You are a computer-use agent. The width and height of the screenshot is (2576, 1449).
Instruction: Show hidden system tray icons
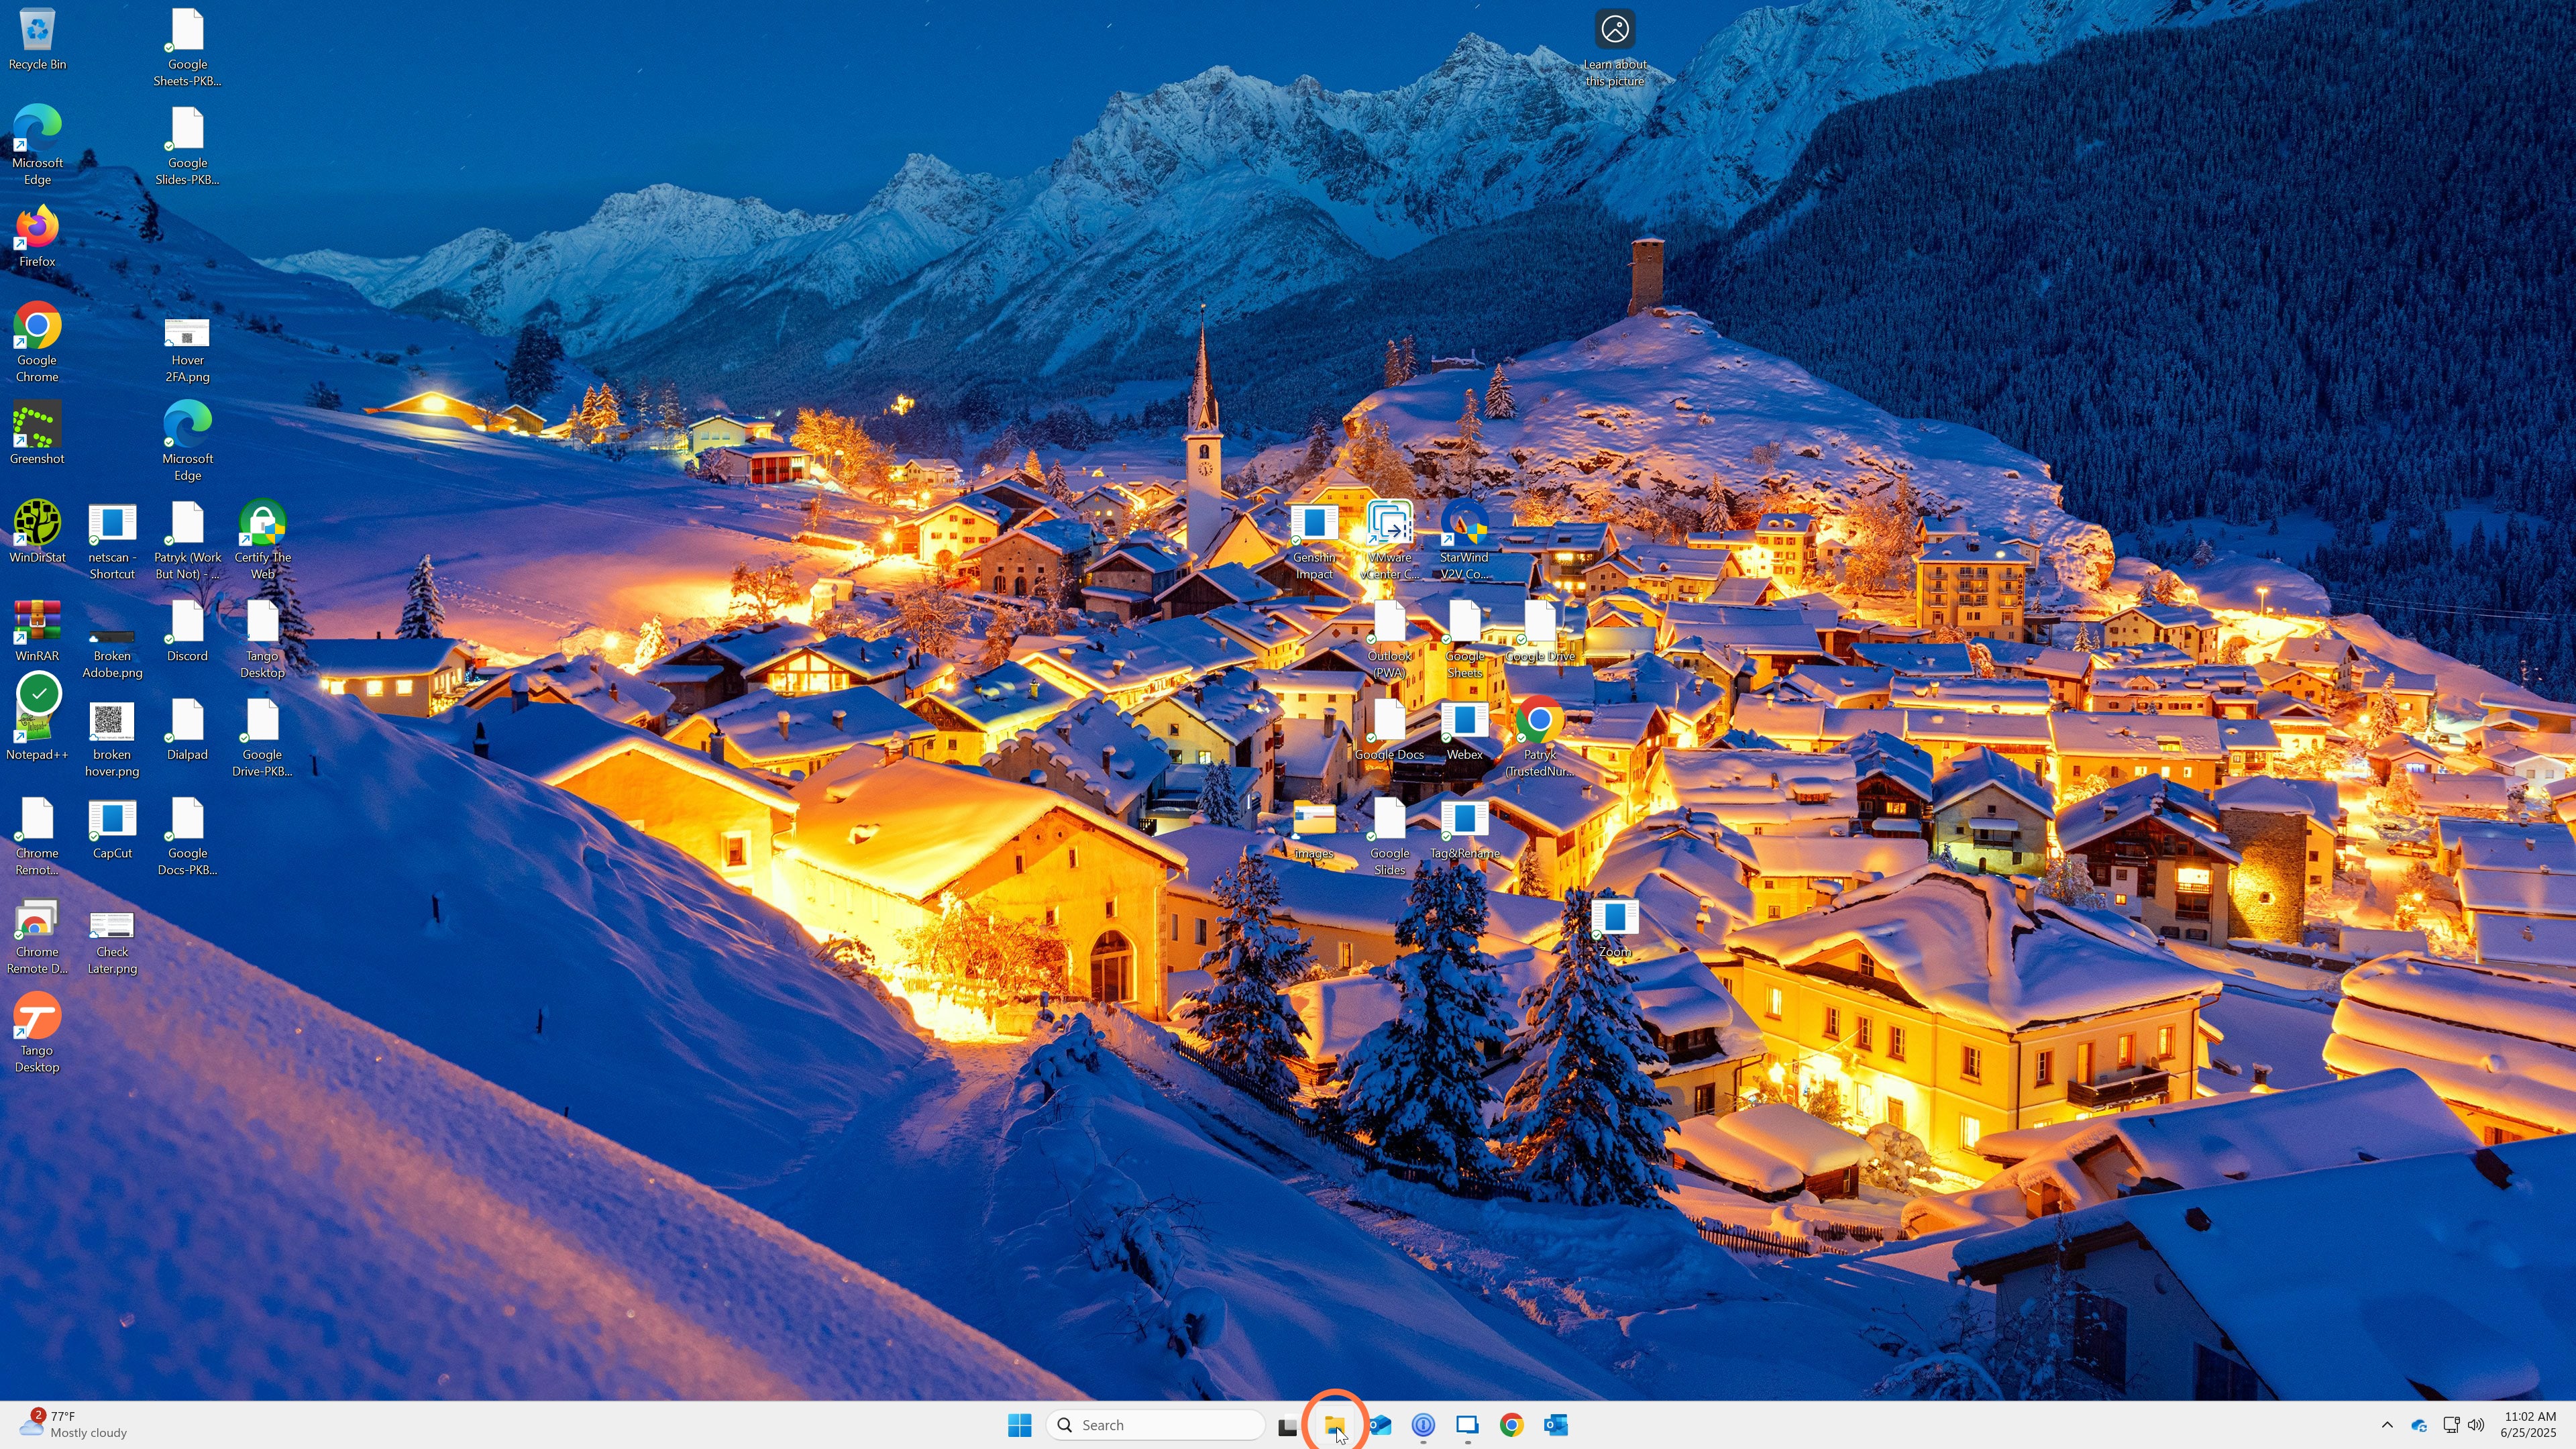pos(2387,1425)
